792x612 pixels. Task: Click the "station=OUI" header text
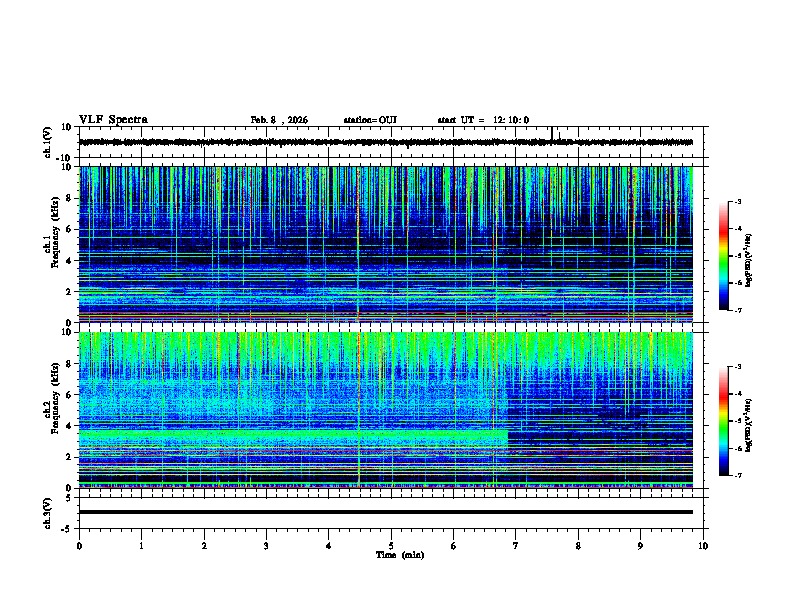(x=370, y=120)
